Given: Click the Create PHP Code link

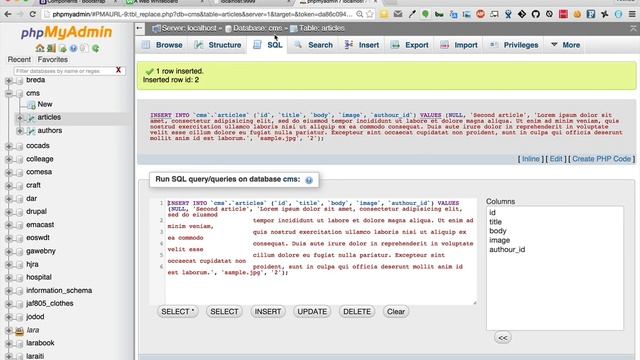Looking at the screenshot, I should (x=601, y=159).
